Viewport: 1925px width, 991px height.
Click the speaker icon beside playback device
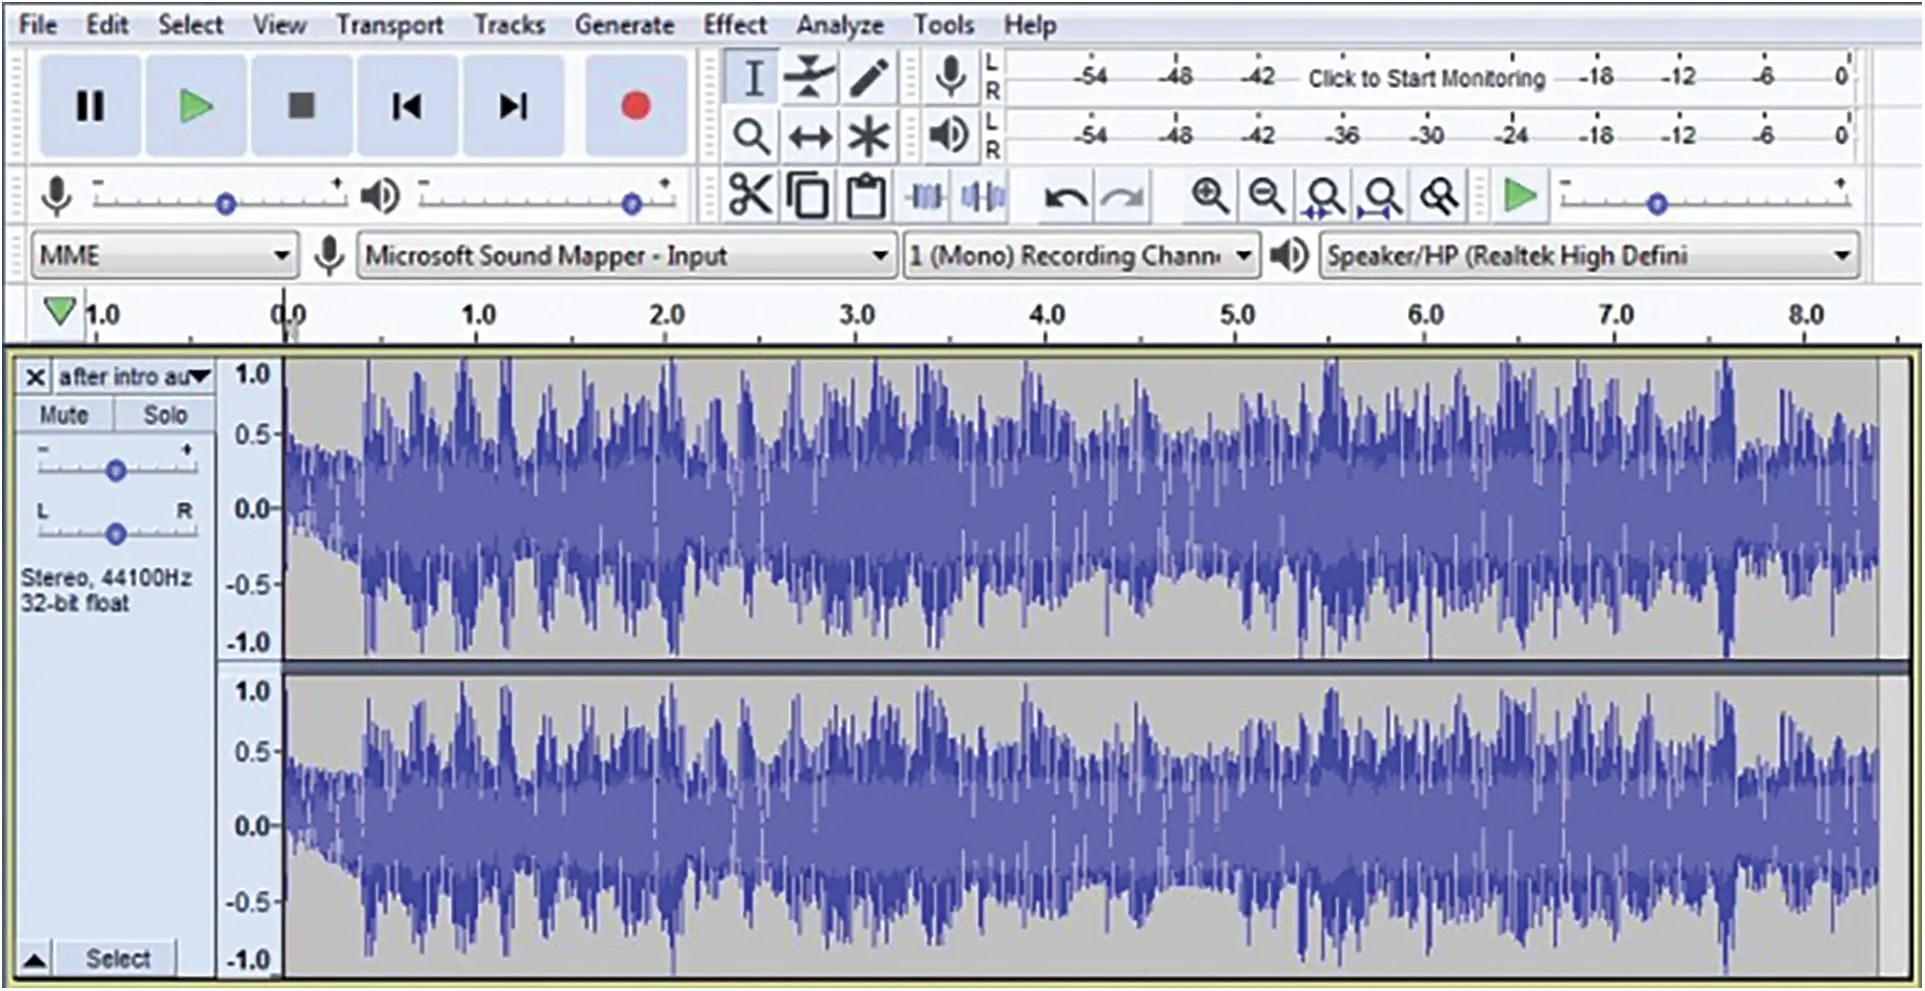click(x=1289, y=256)
